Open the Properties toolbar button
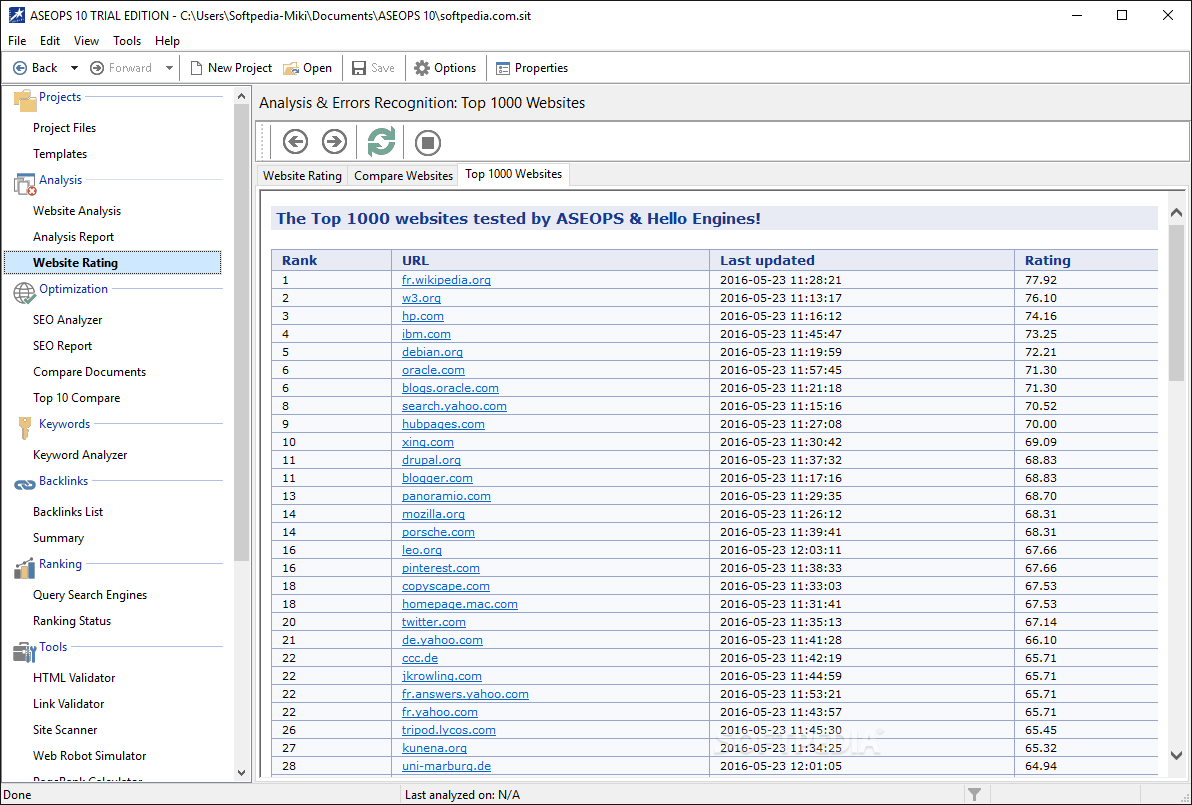This screenshot has height=805, width=1192. coord(531,68)
